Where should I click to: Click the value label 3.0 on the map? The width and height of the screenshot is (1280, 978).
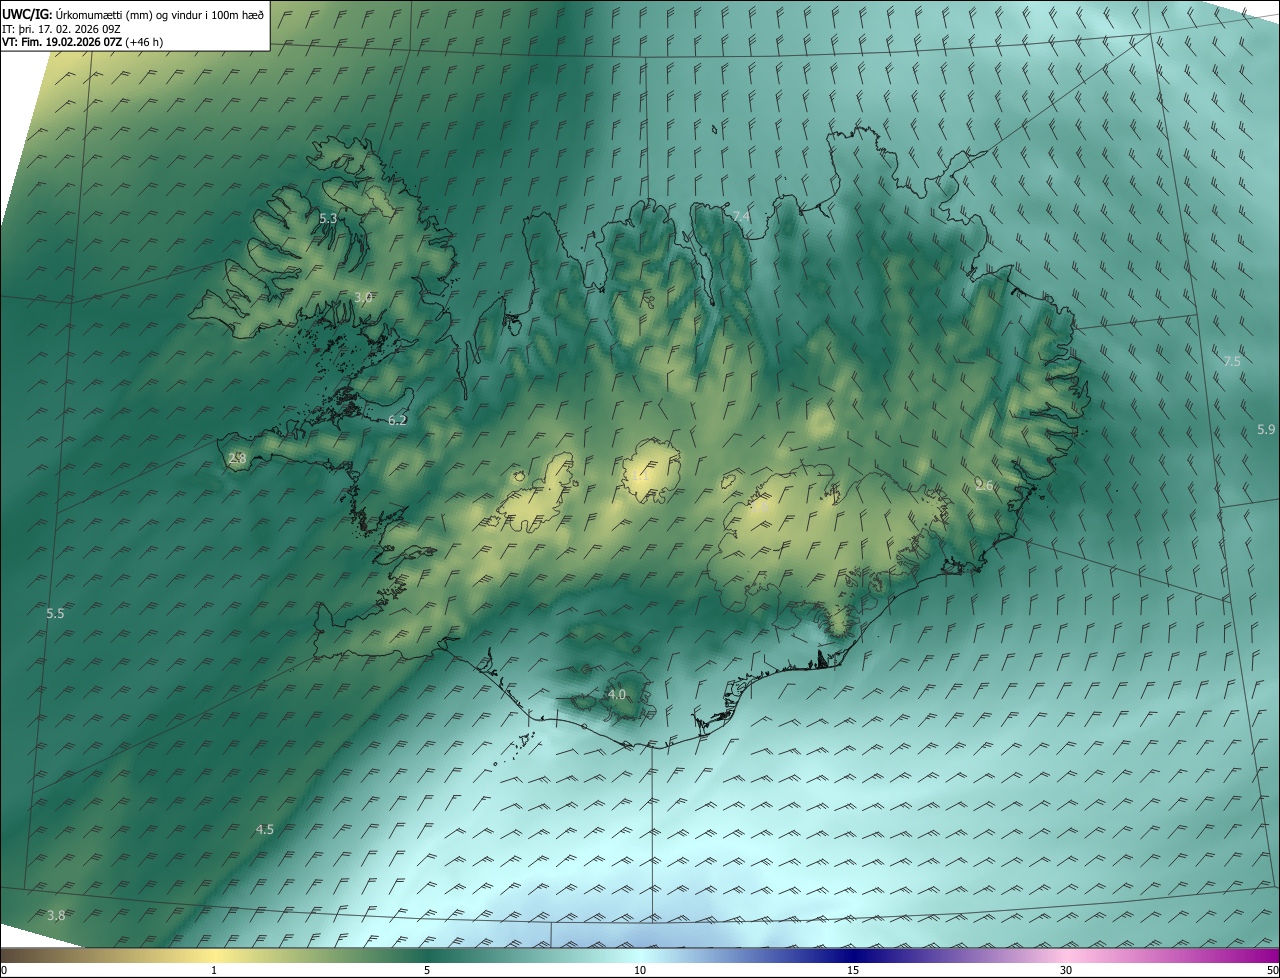pos(364,297)
